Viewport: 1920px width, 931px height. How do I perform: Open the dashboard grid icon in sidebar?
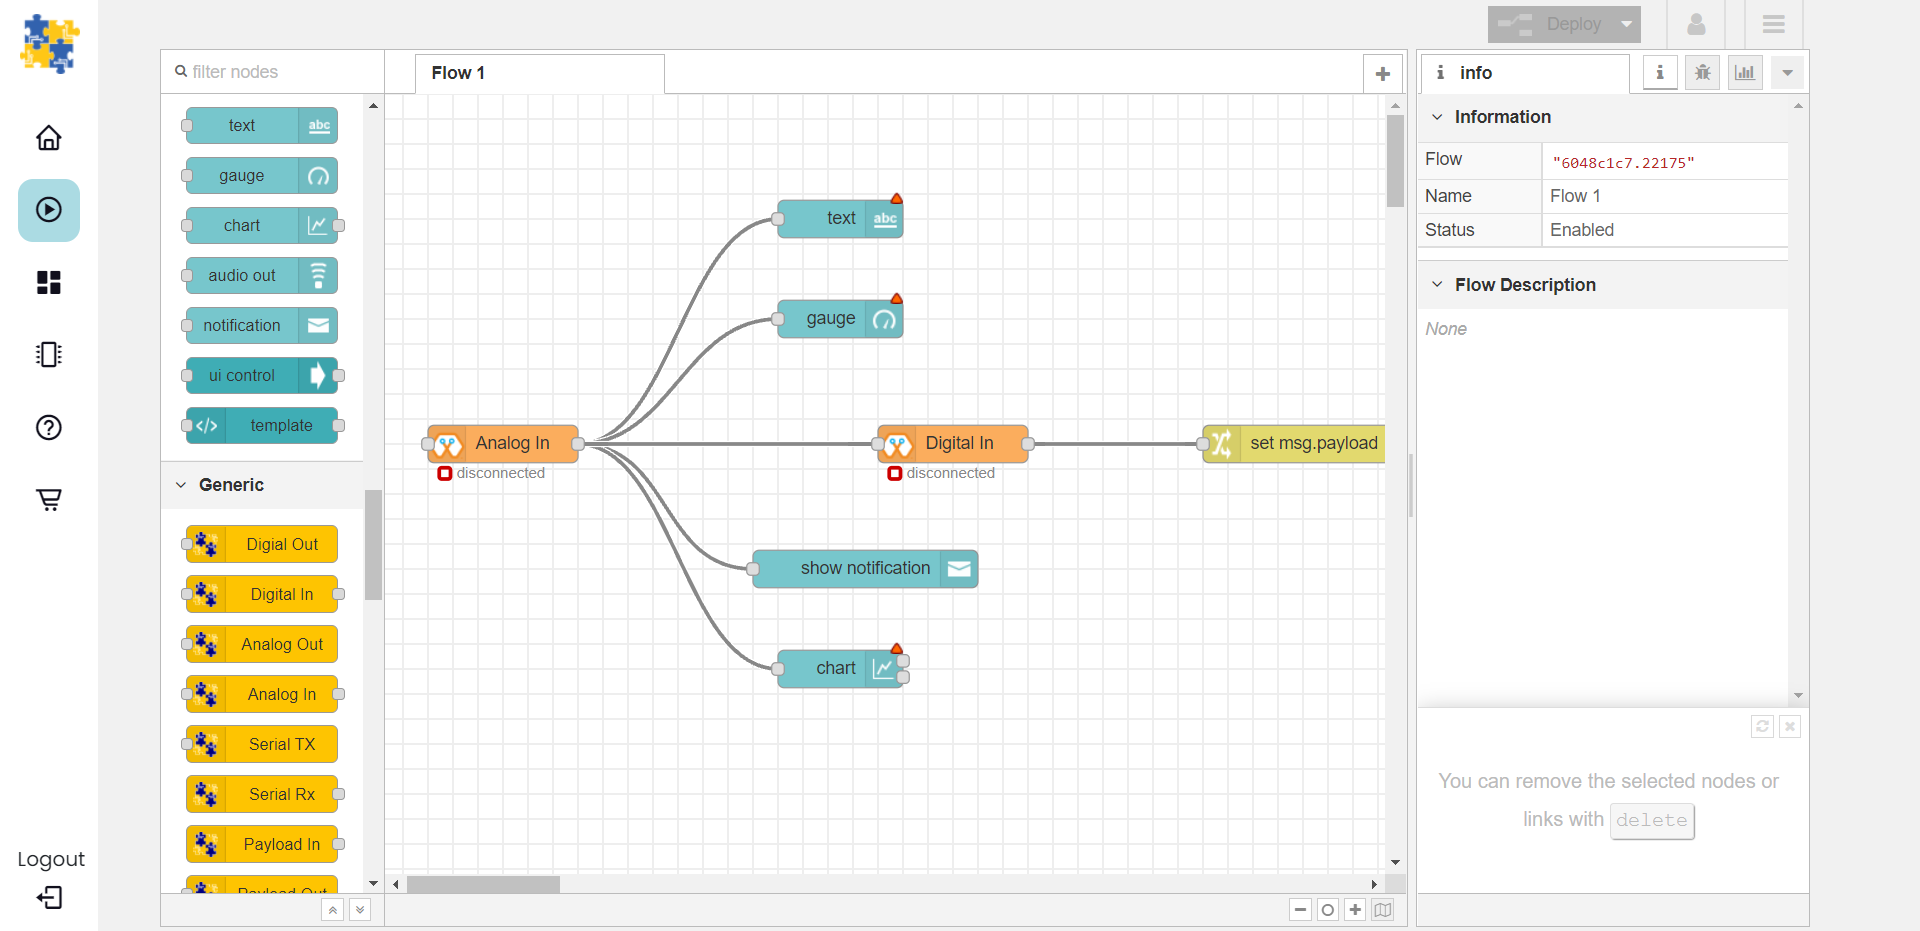pyautogui.click(x=48, y=283)
